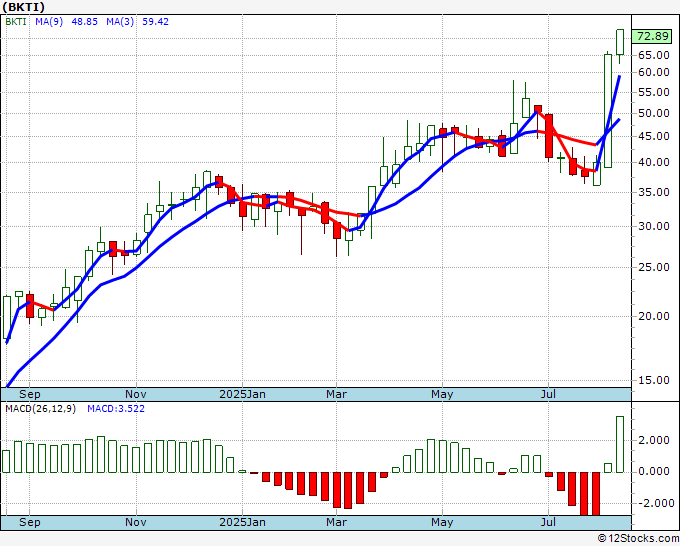Click the 45.00 price axis label
The height and width of the screenshot is (546, 680).
click(x=654, y=137)
